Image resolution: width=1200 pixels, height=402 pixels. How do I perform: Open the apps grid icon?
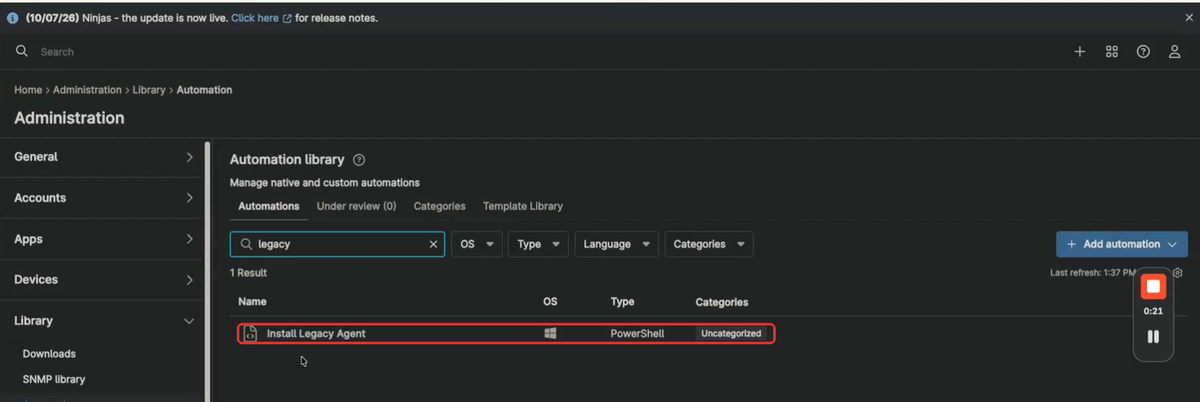[x=1112, y=52]
